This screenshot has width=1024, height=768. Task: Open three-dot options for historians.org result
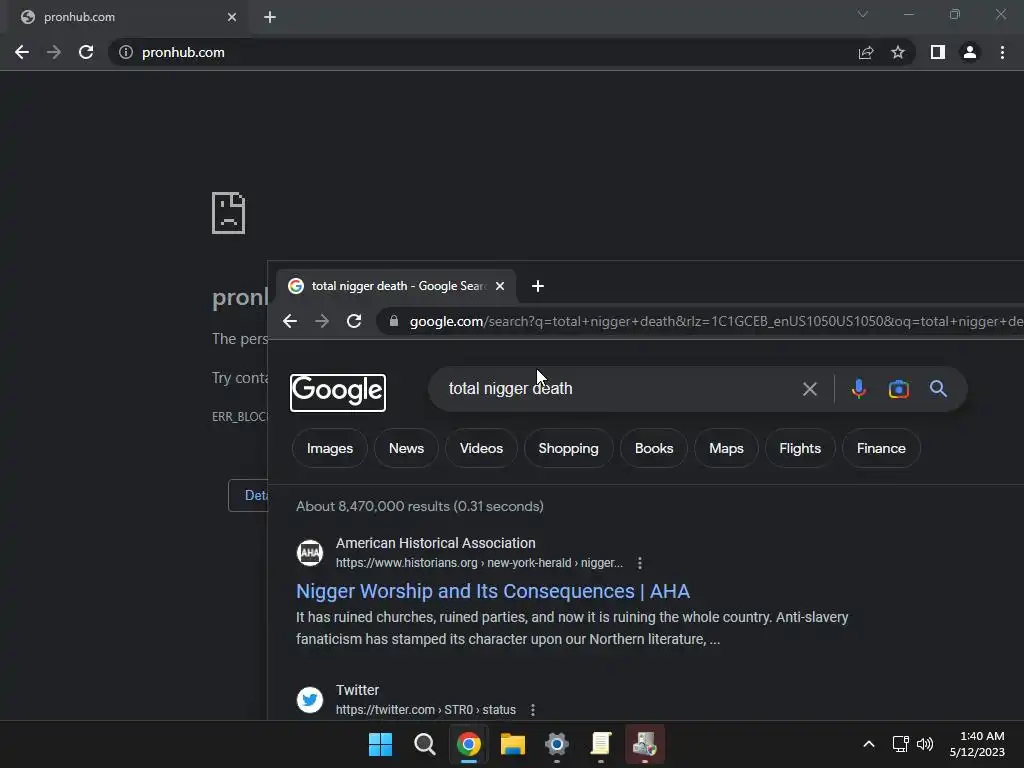[640, 563]
